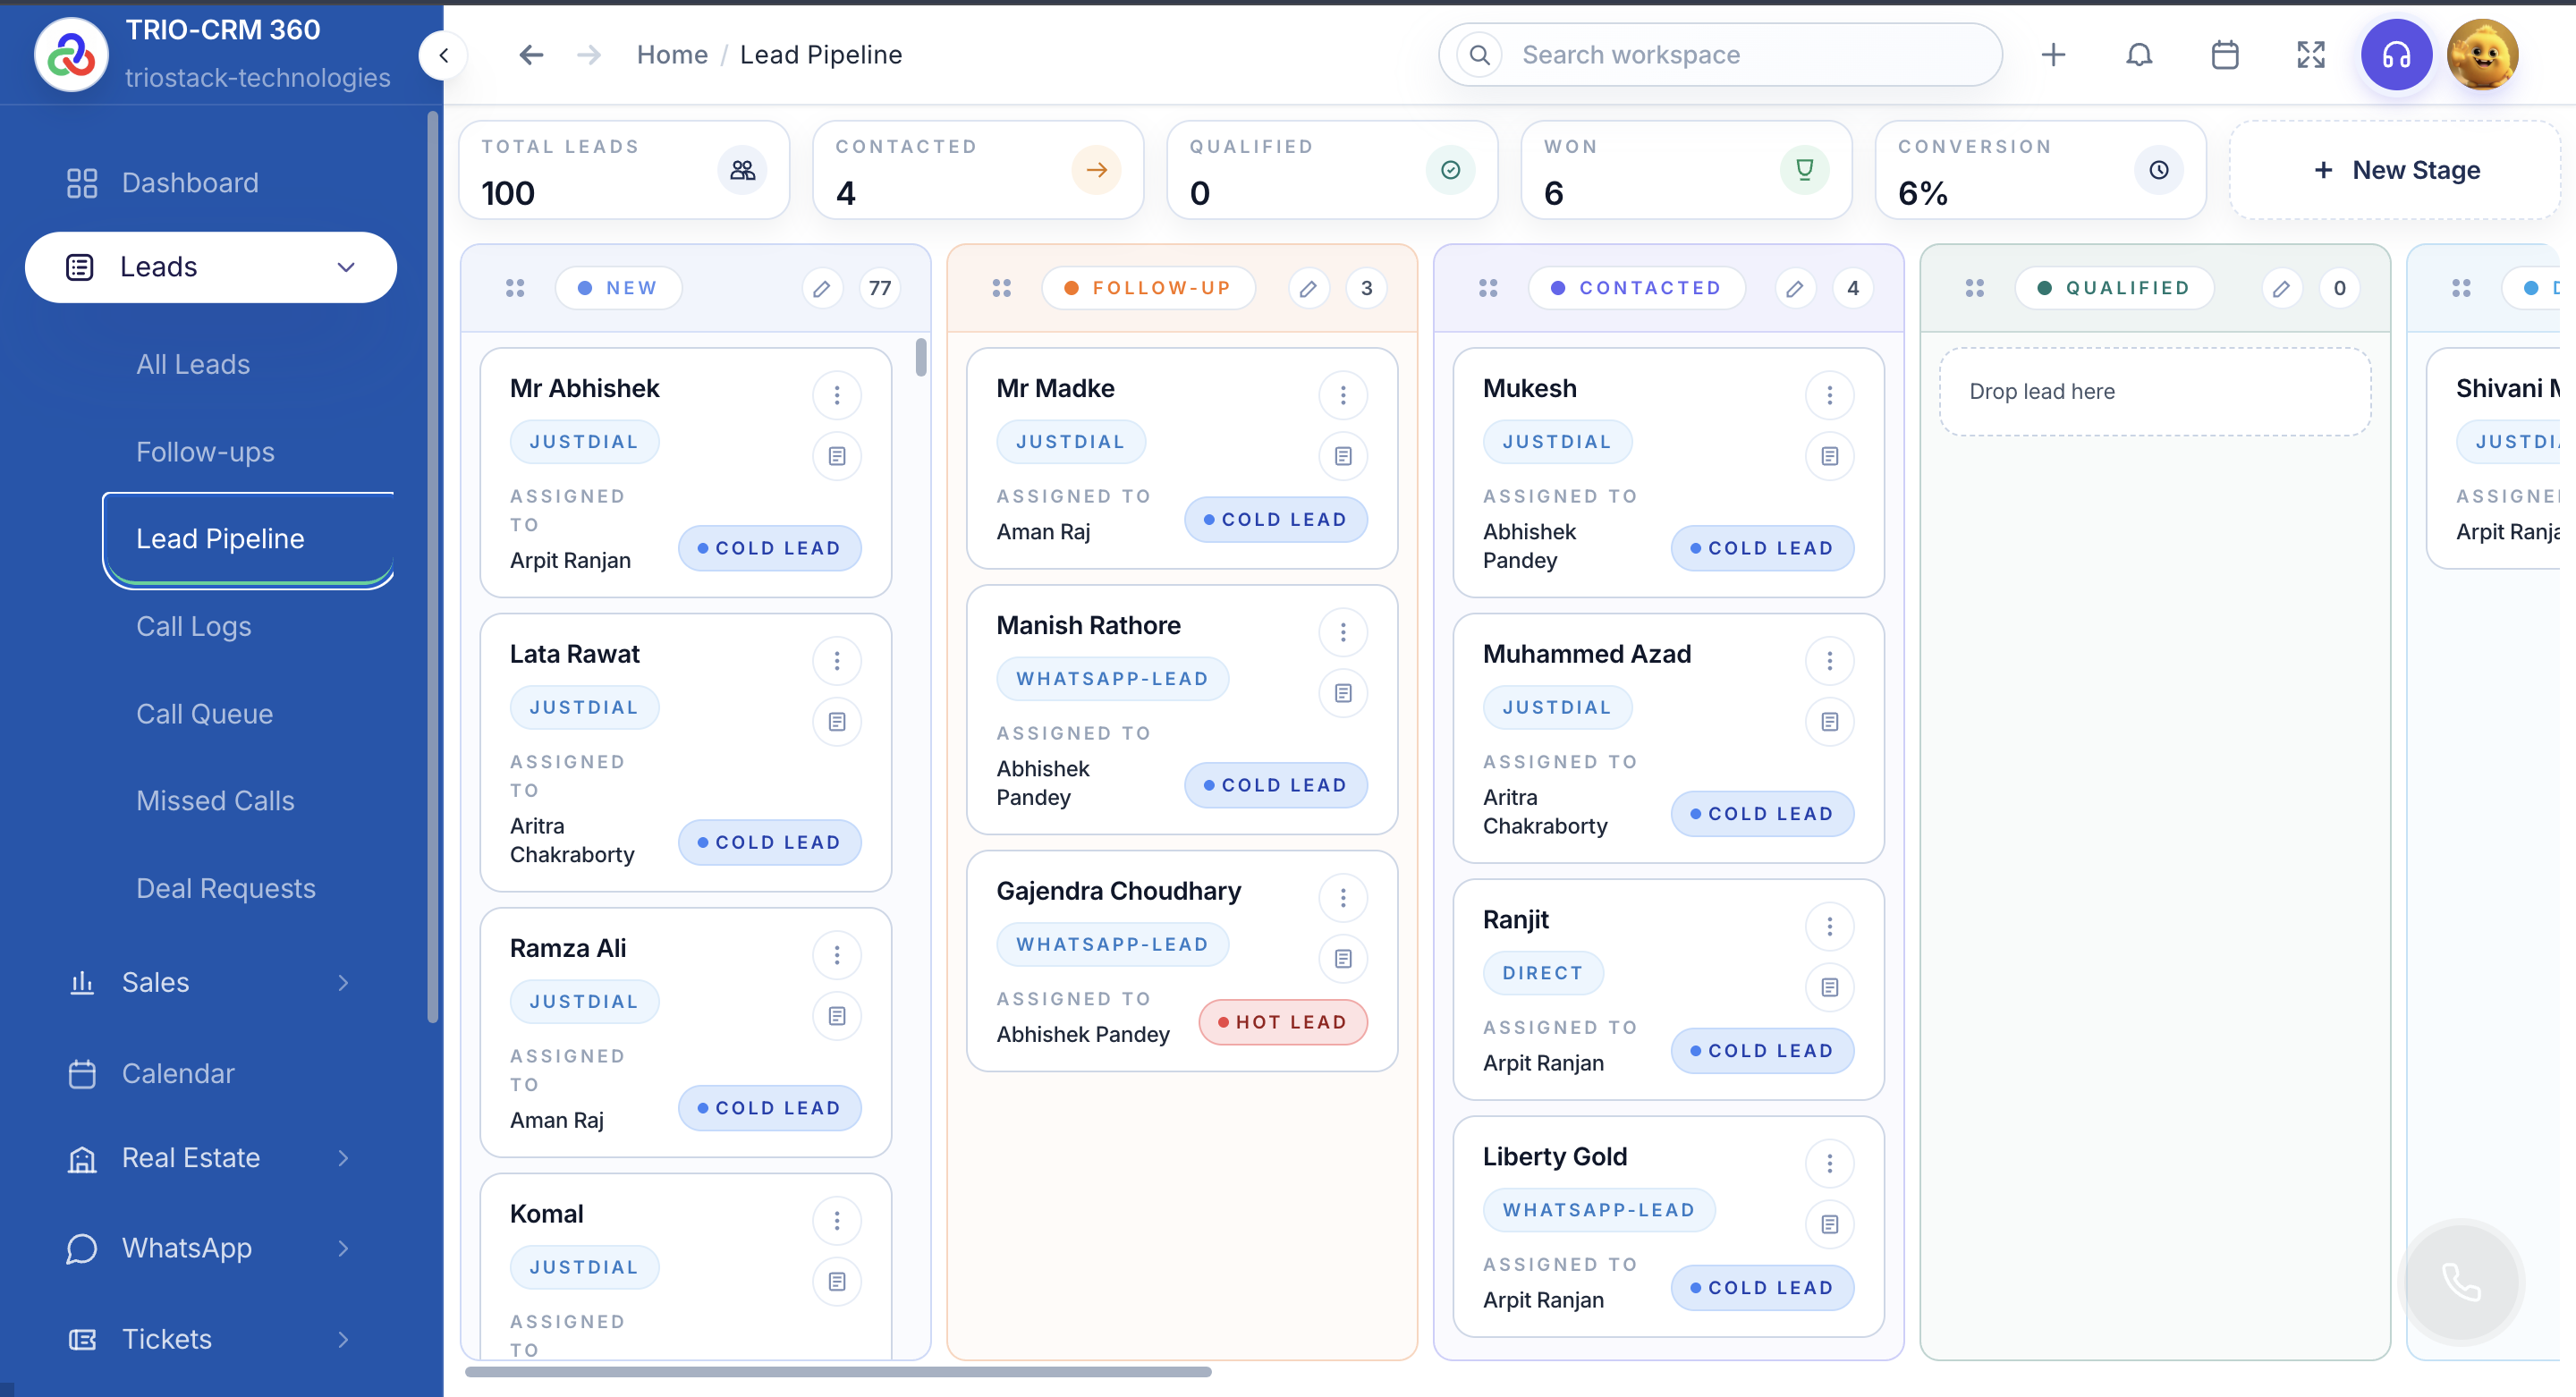Click the NEW column vertical scrollbar
2576x1397 pixels.
(x=921, y=357)
